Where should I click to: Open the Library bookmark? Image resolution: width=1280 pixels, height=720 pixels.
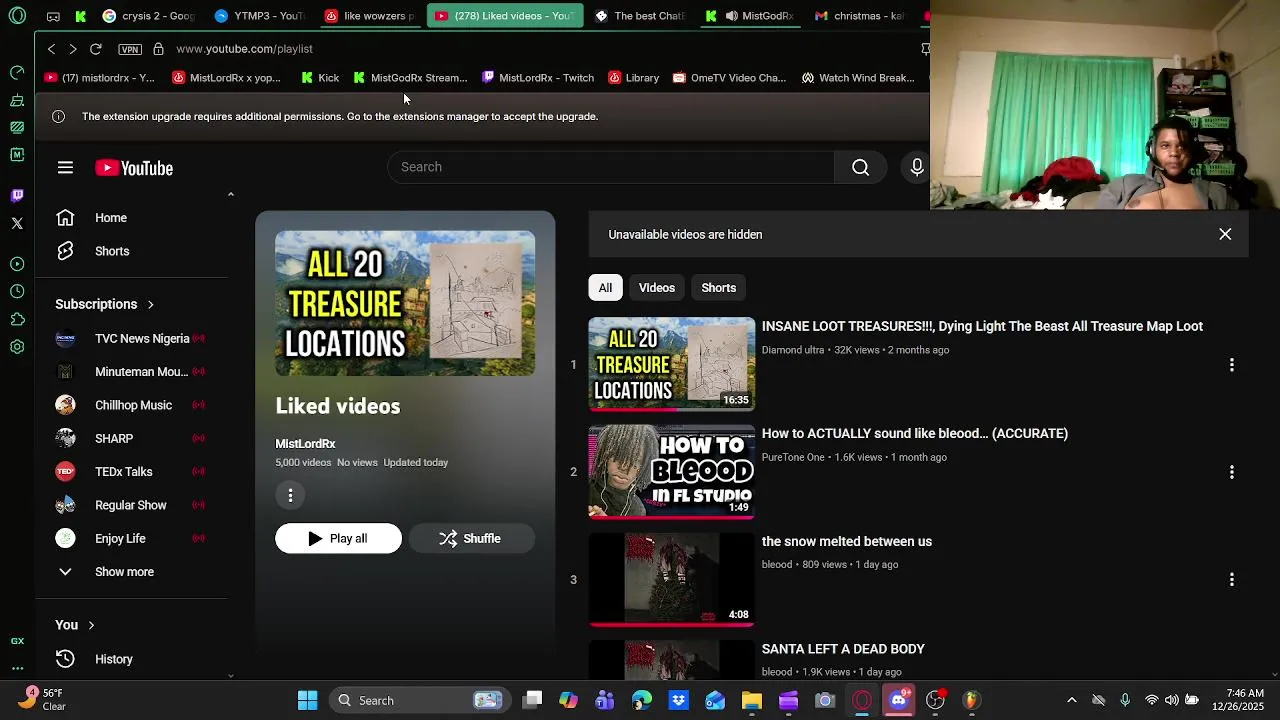(x=634, y=78)
